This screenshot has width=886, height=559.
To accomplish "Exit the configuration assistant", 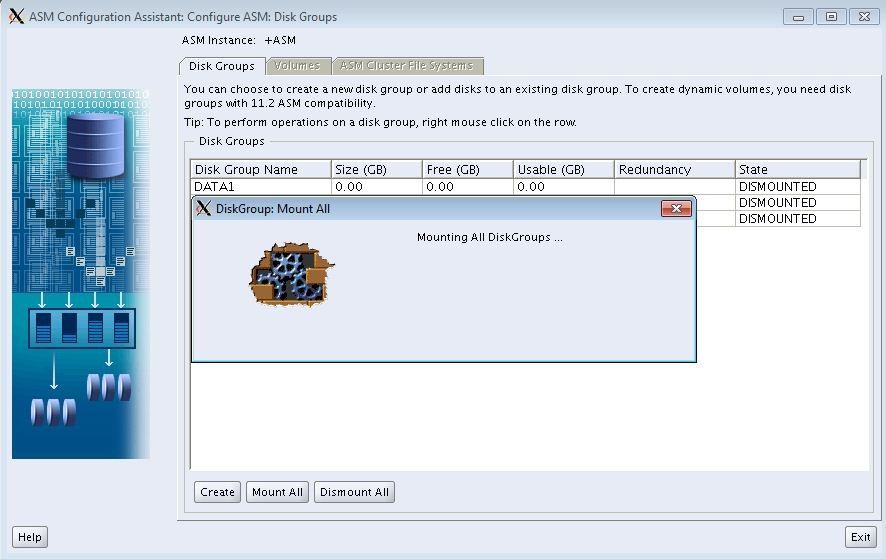I will coord(861,537).
